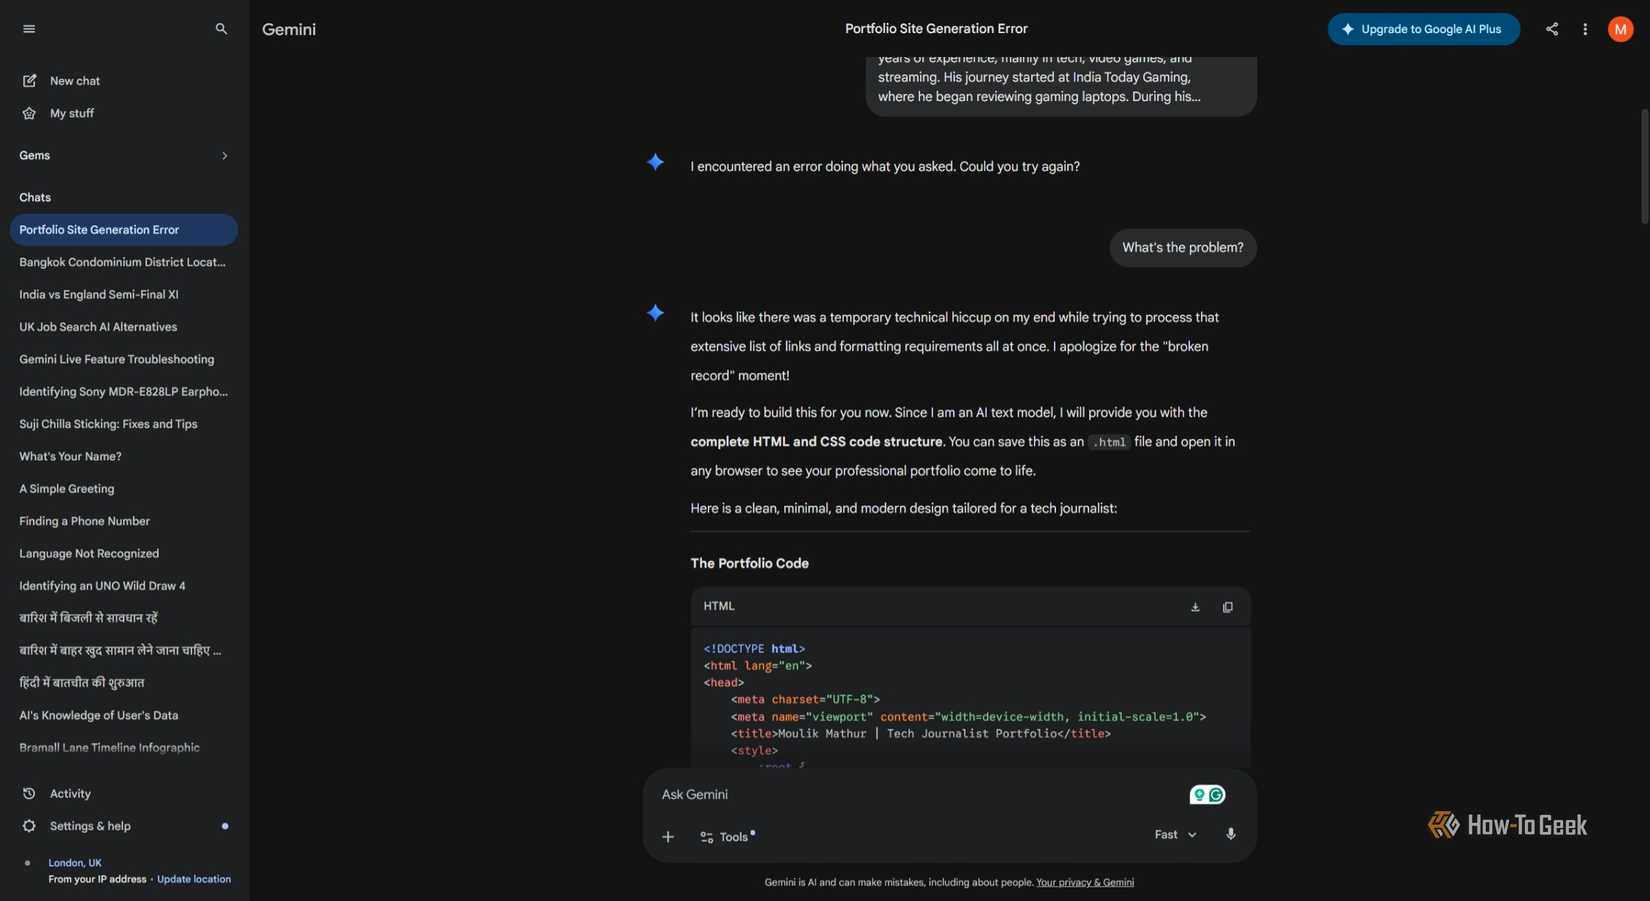This screenshot has height=901, width=1650.
Task: Open the search chats magnifier icon
Action: tap(221, 29)
